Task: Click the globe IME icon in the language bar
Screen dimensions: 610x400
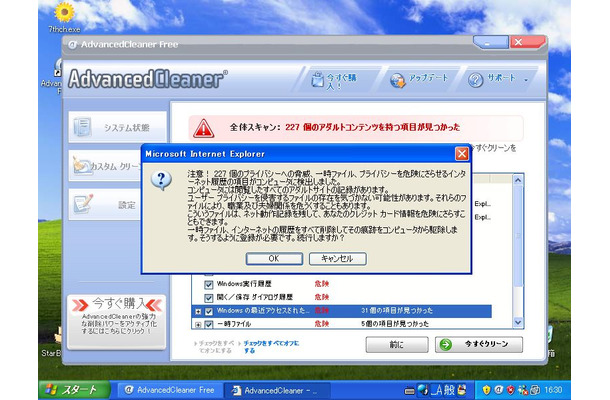Action: pyautogui.click(x=423, y=389)
